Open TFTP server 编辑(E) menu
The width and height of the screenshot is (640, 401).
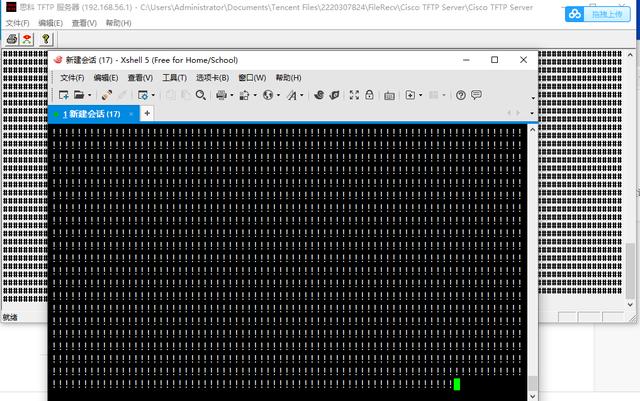[x=51, y=23]
